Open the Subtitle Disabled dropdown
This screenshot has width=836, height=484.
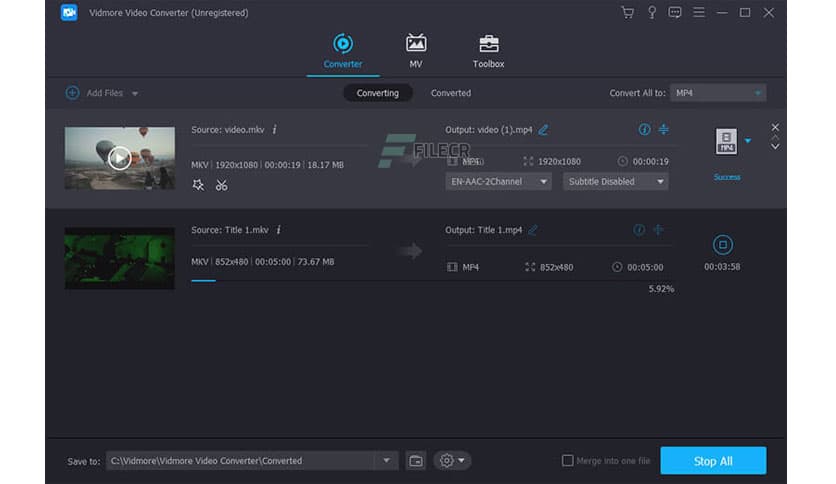pyautogui.click(x=615, y=181)
